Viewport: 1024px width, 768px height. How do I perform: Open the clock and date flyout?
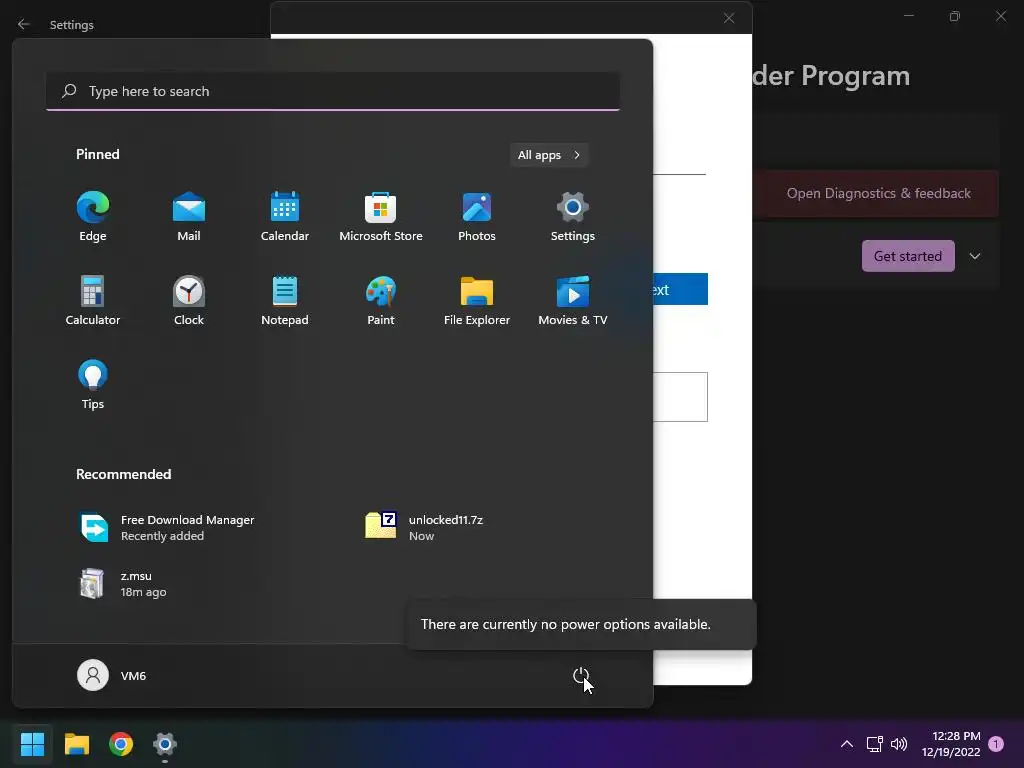[x=951, y=744]
